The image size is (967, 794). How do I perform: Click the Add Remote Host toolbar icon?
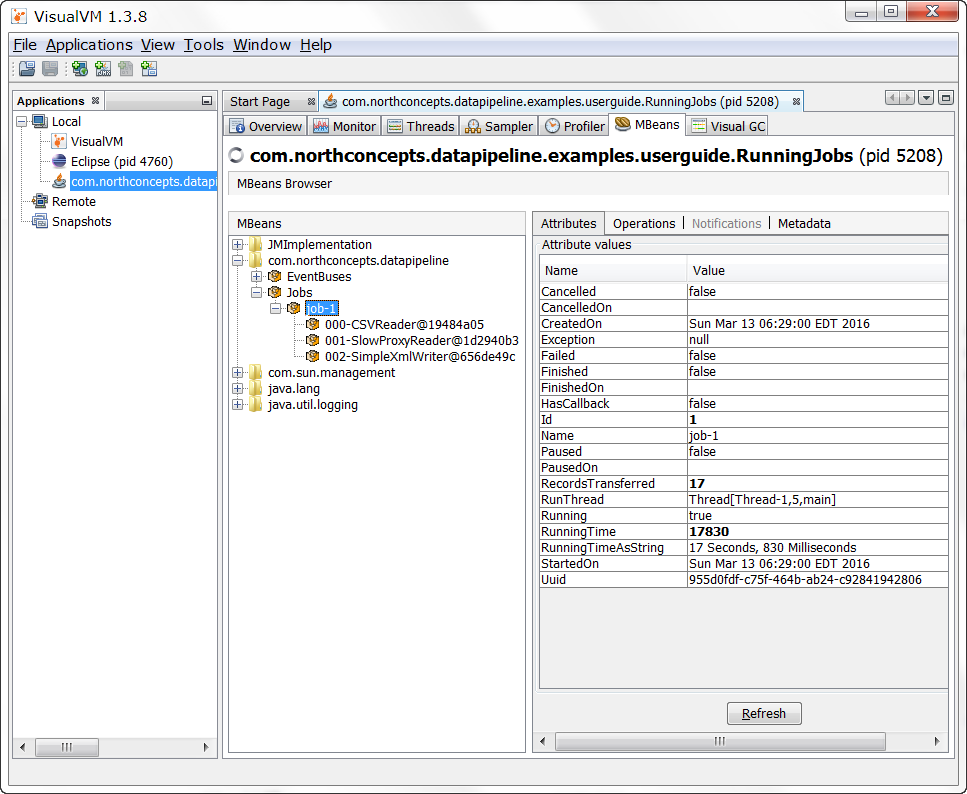pos(80,68)
